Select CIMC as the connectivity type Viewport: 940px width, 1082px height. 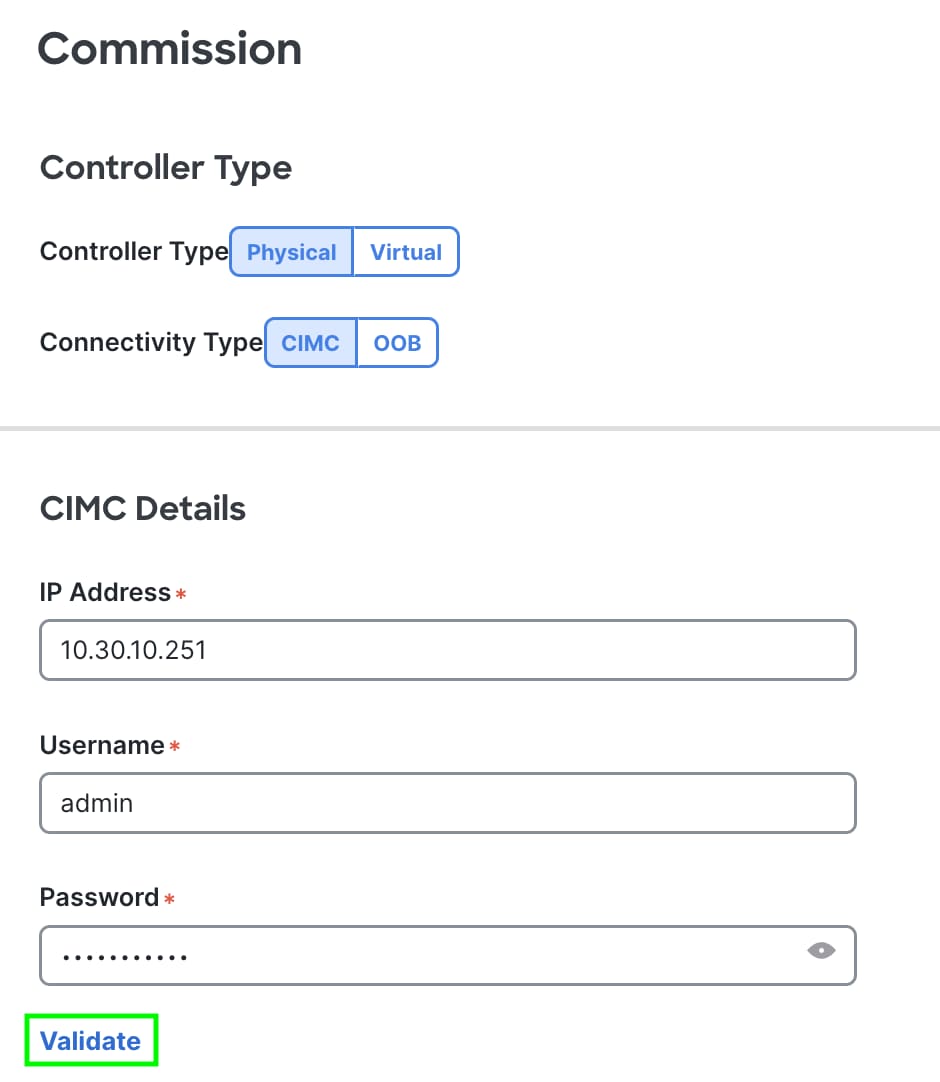click(x=310, y=343)
